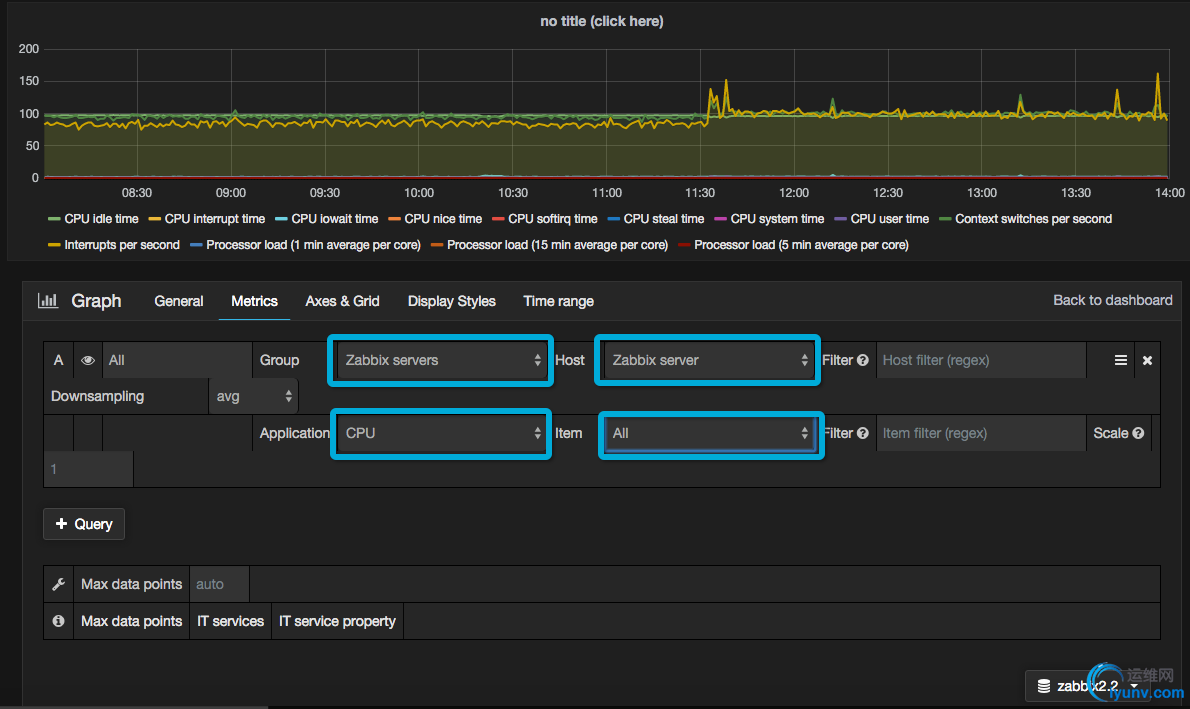1190x709 pixels.
Task: Open the zabbix2.2 datasource selector
Action: click(x=1087, y=686)
